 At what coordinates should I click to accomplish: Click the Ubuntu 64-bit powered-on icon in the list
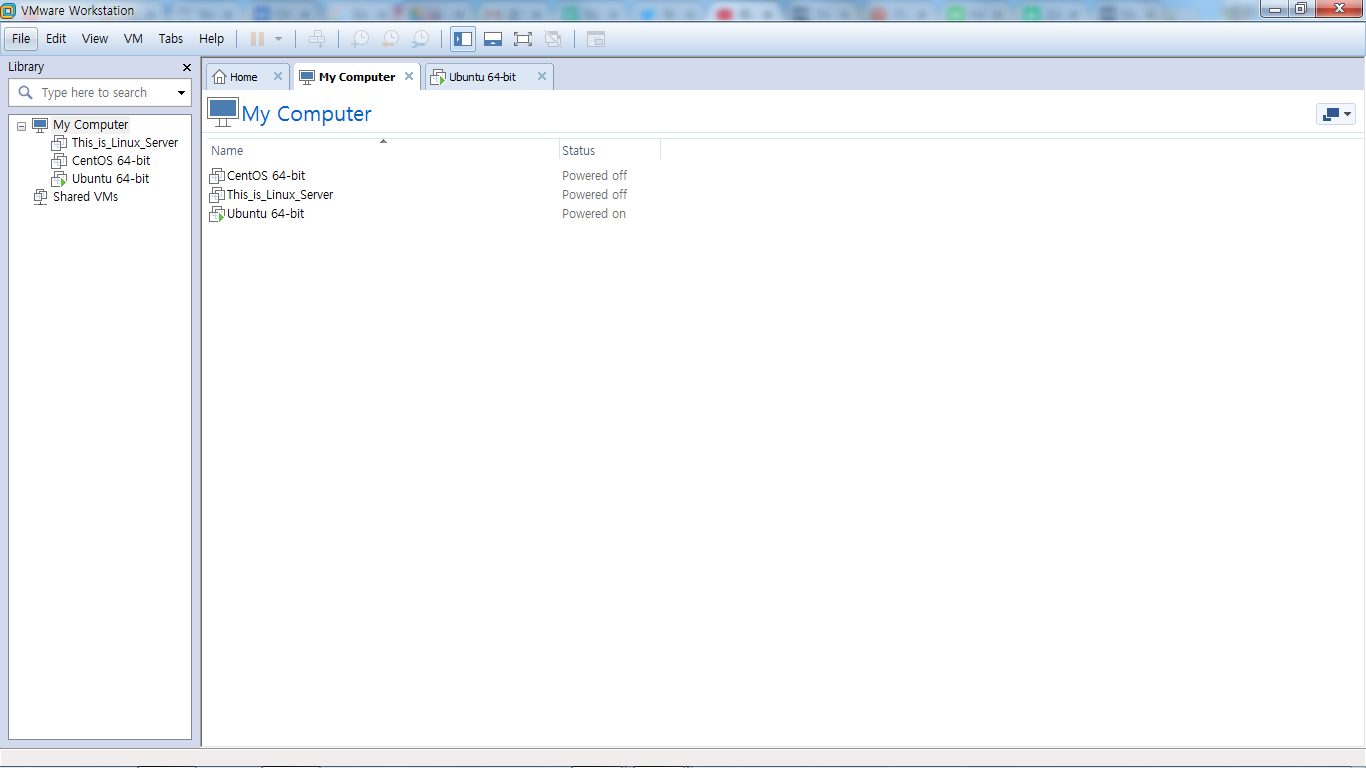(217, 214)
